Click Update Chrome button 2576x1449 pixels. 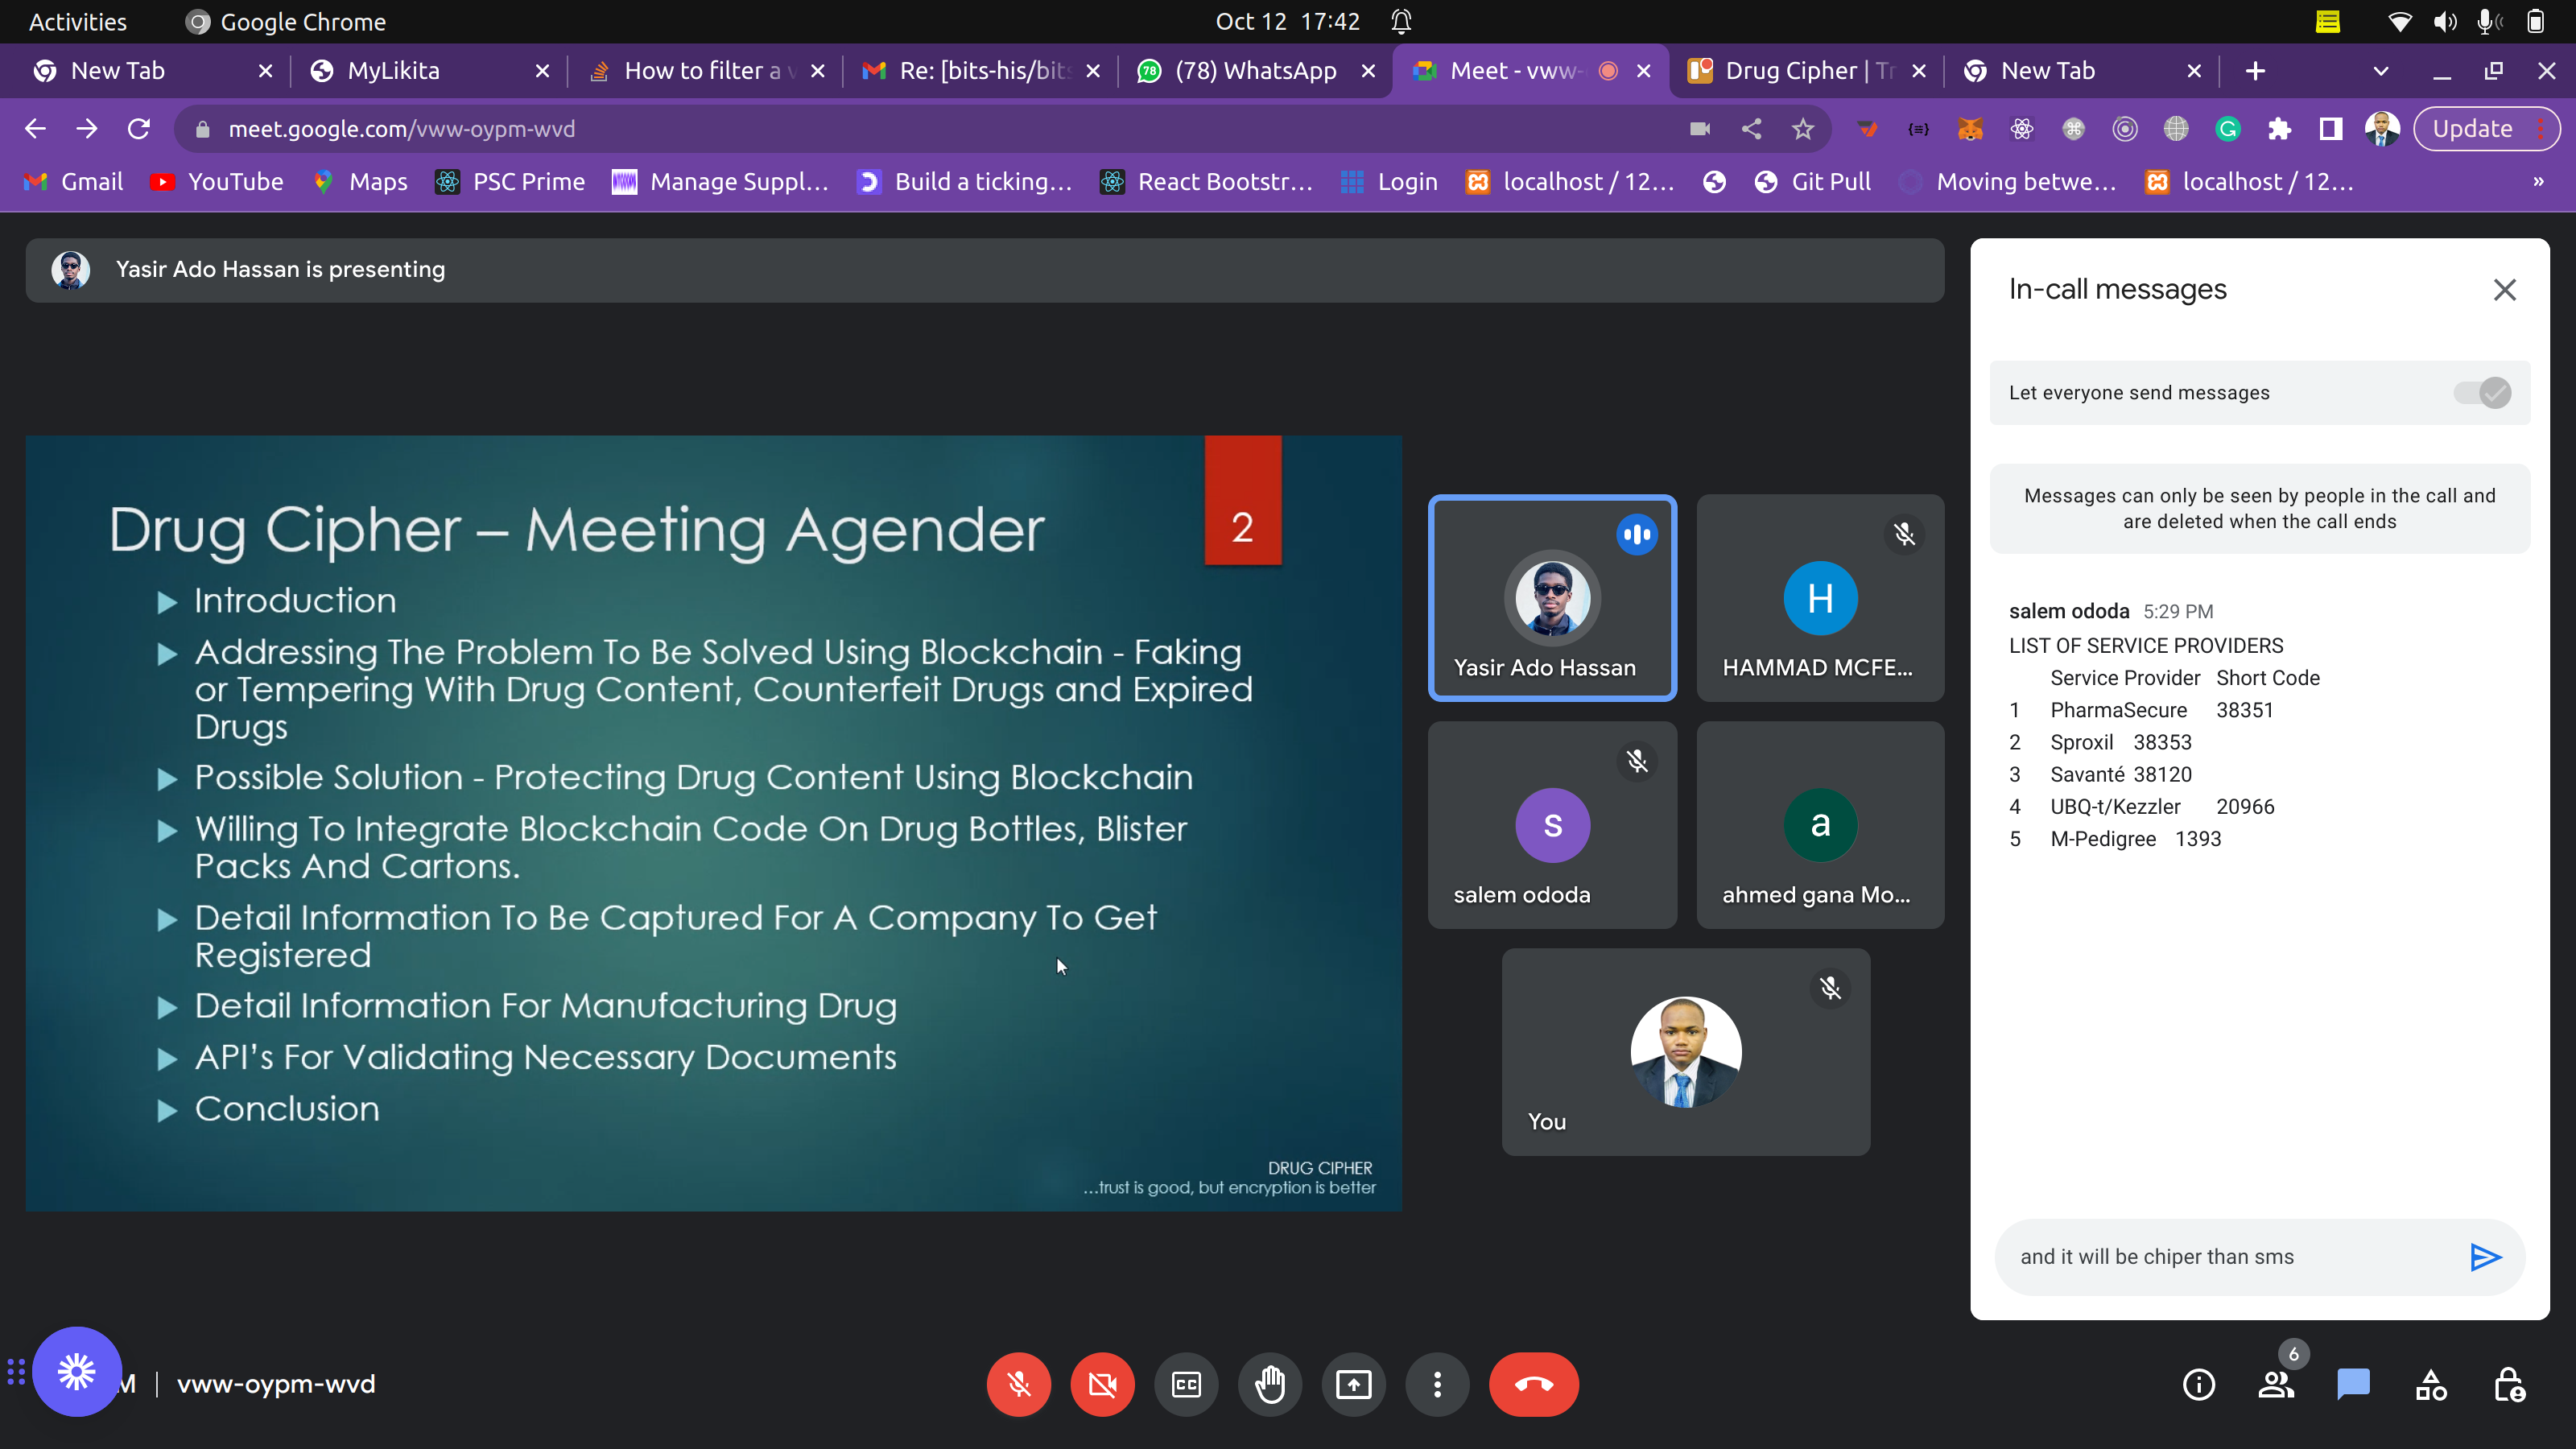click(2472, 129)
